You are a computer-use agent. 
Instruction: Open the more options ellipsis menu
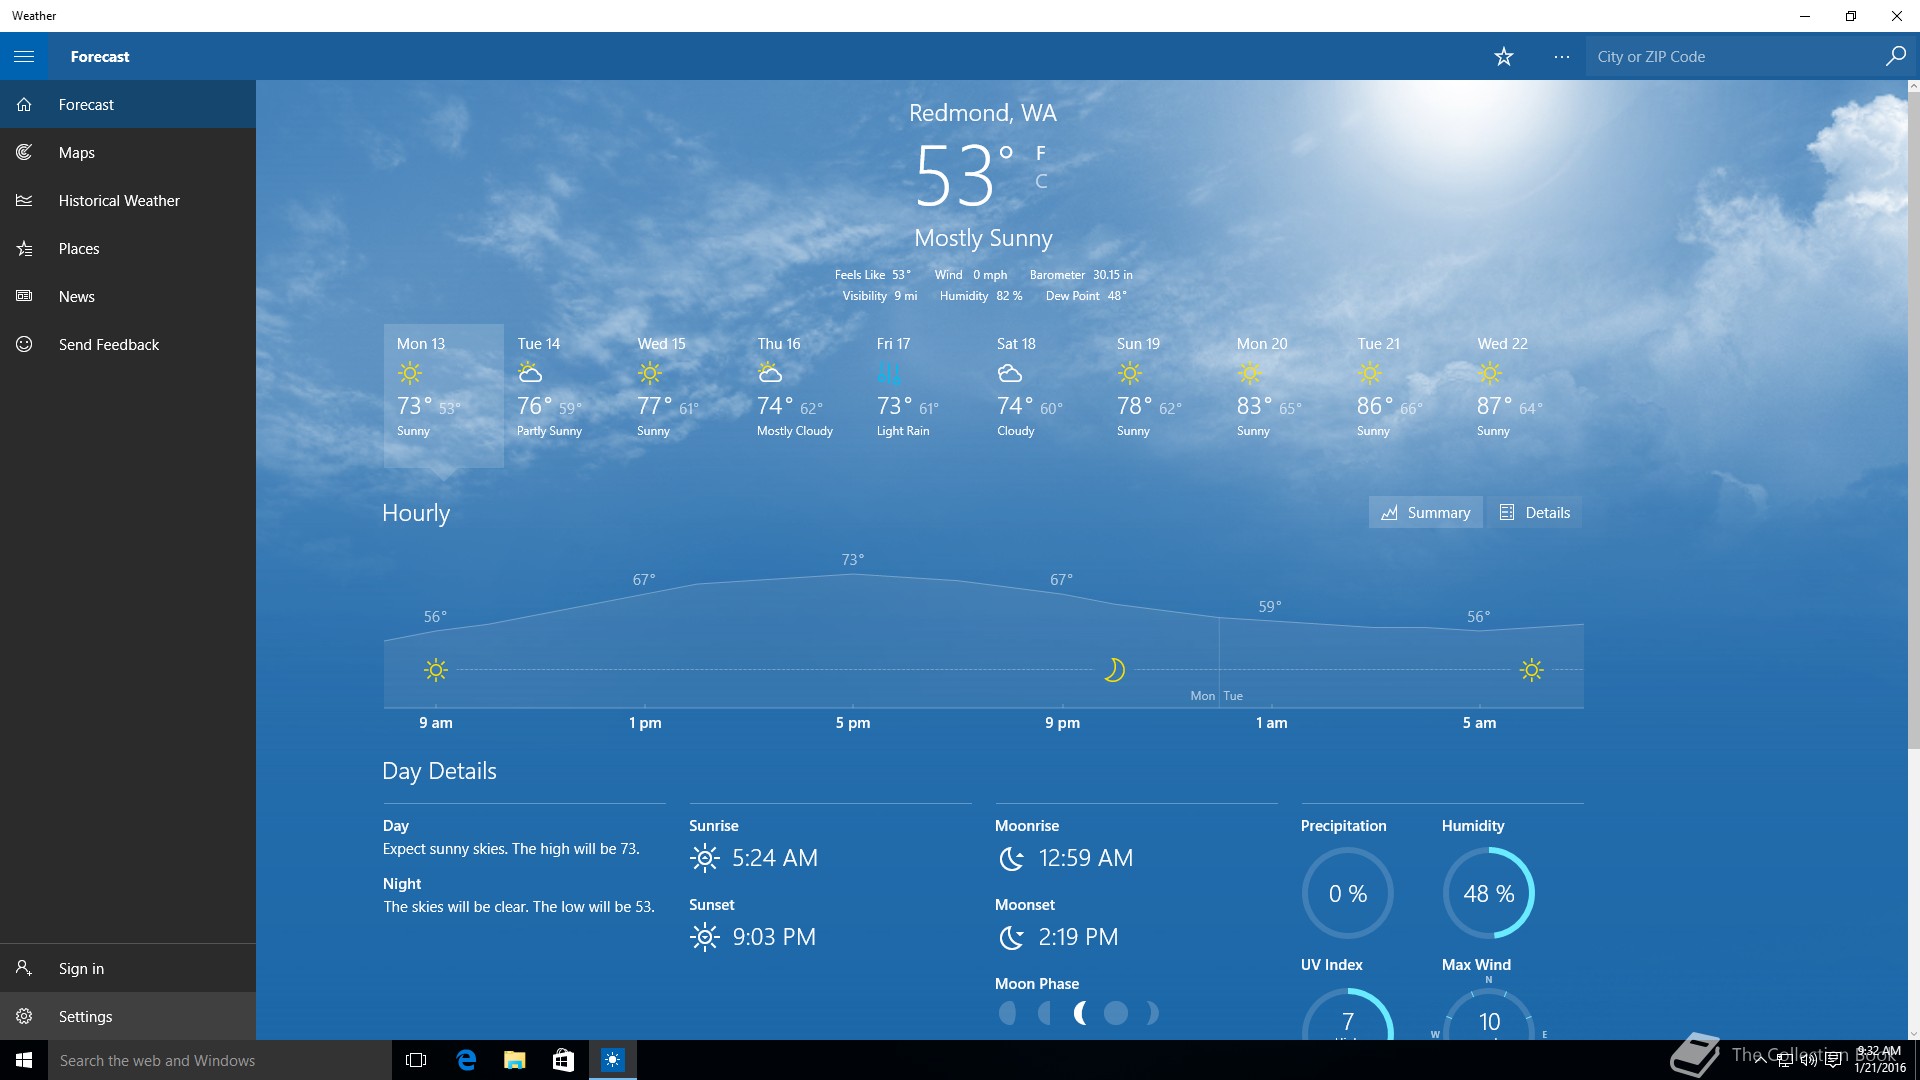(x=1562, y=57)
